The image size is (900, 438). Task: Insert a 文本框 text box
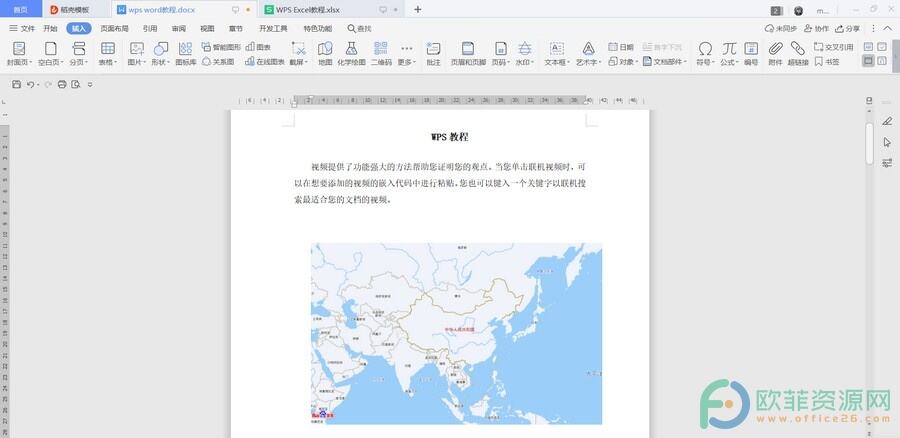[x=557, y=53]
